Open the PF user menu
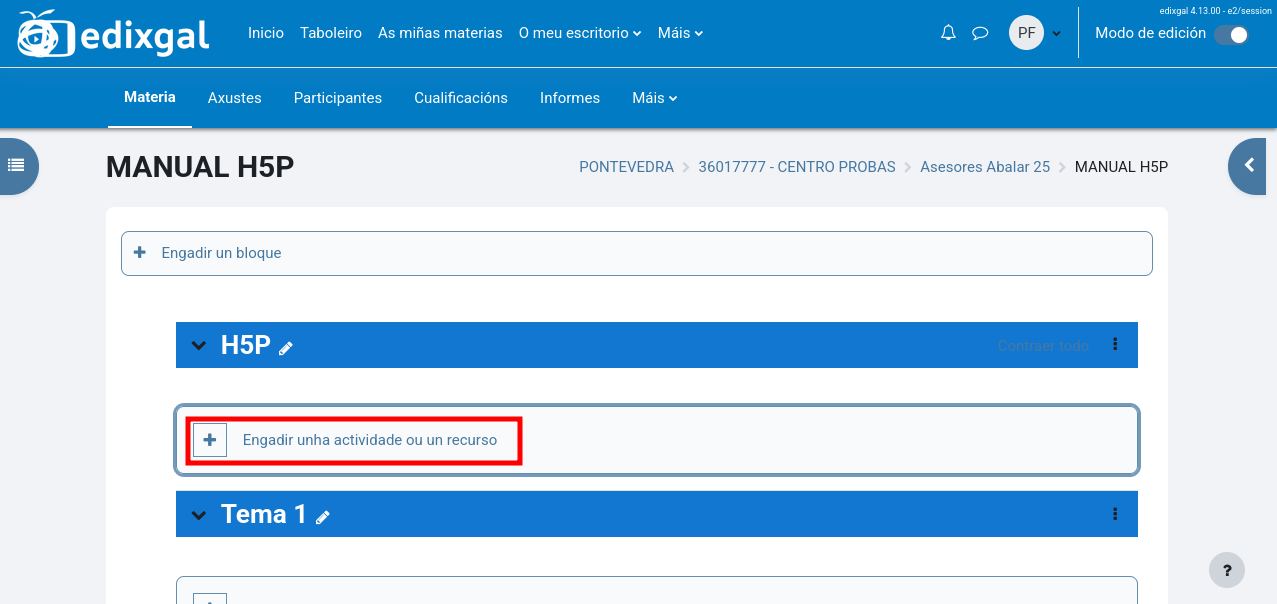The width and height of the screenshot is (1277, 604). (1035, 33)
